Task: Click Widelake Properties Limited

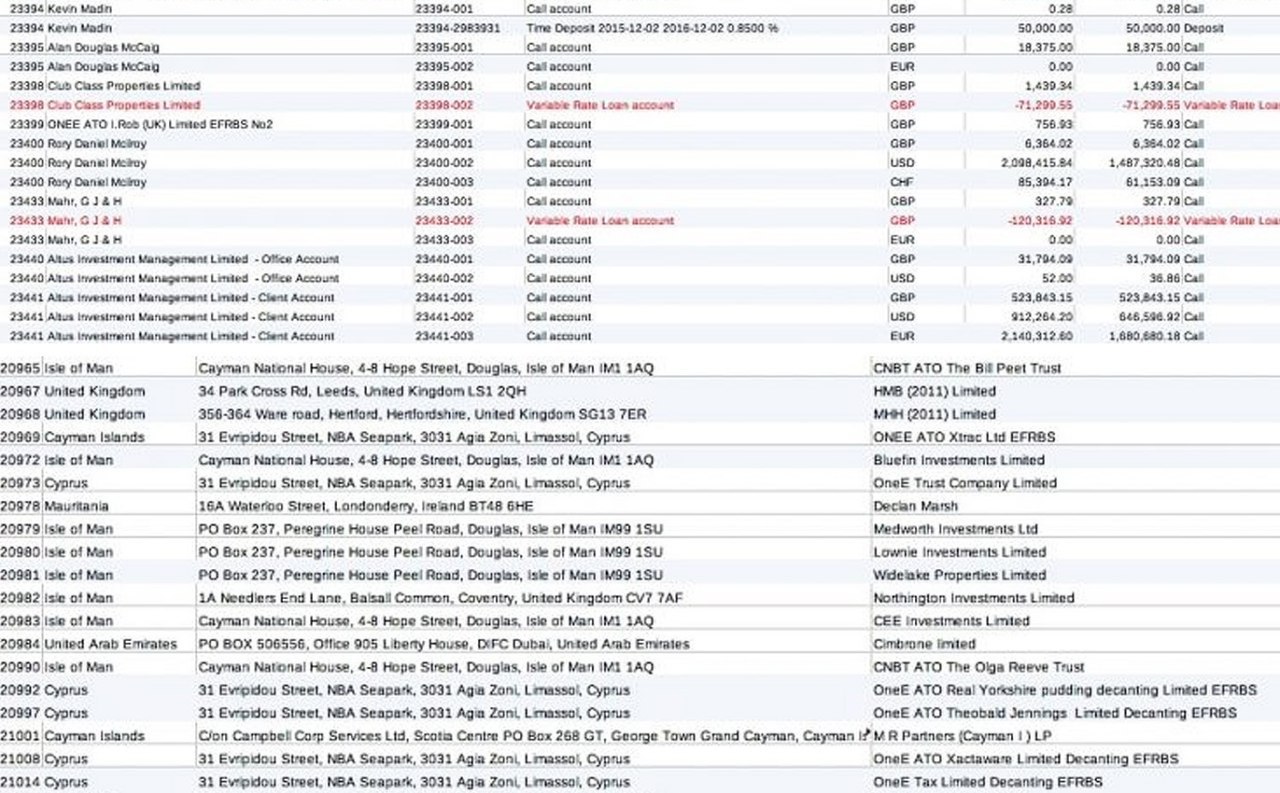Action: pos(959,575)
